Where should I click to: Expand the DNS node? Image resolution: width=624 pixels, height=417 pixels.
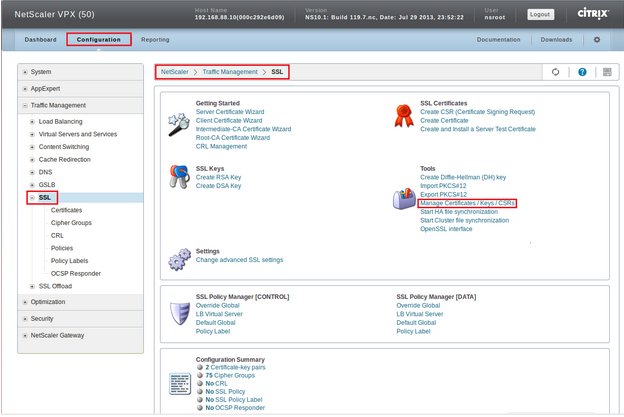tap(32, 173)
